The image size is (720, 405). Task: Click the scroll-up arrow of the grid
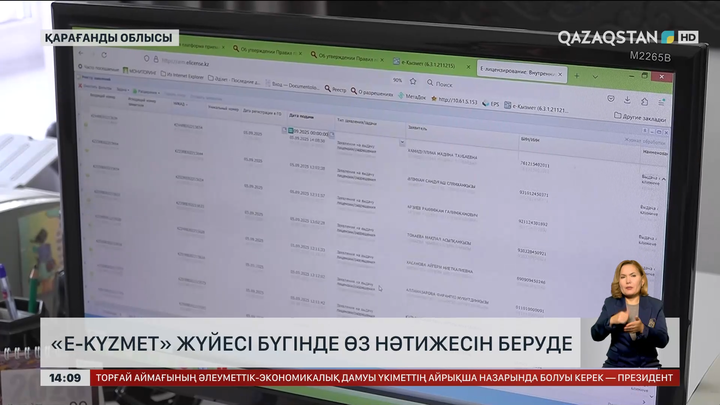[664, 179]
